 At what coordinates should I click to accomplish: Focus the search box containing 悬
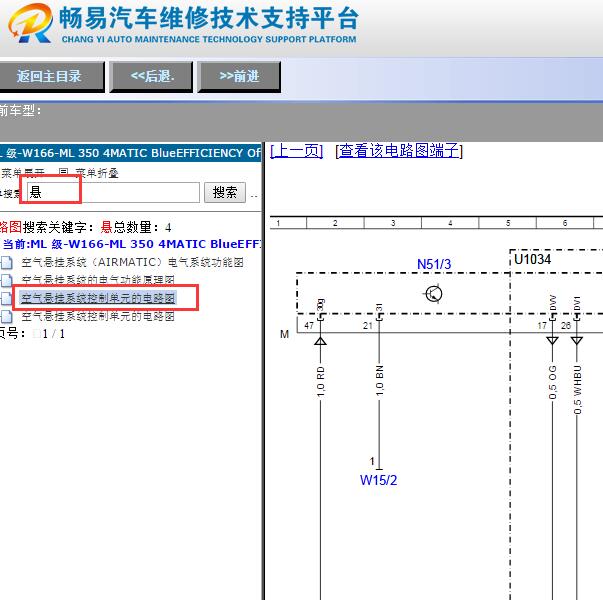[113, 192]
